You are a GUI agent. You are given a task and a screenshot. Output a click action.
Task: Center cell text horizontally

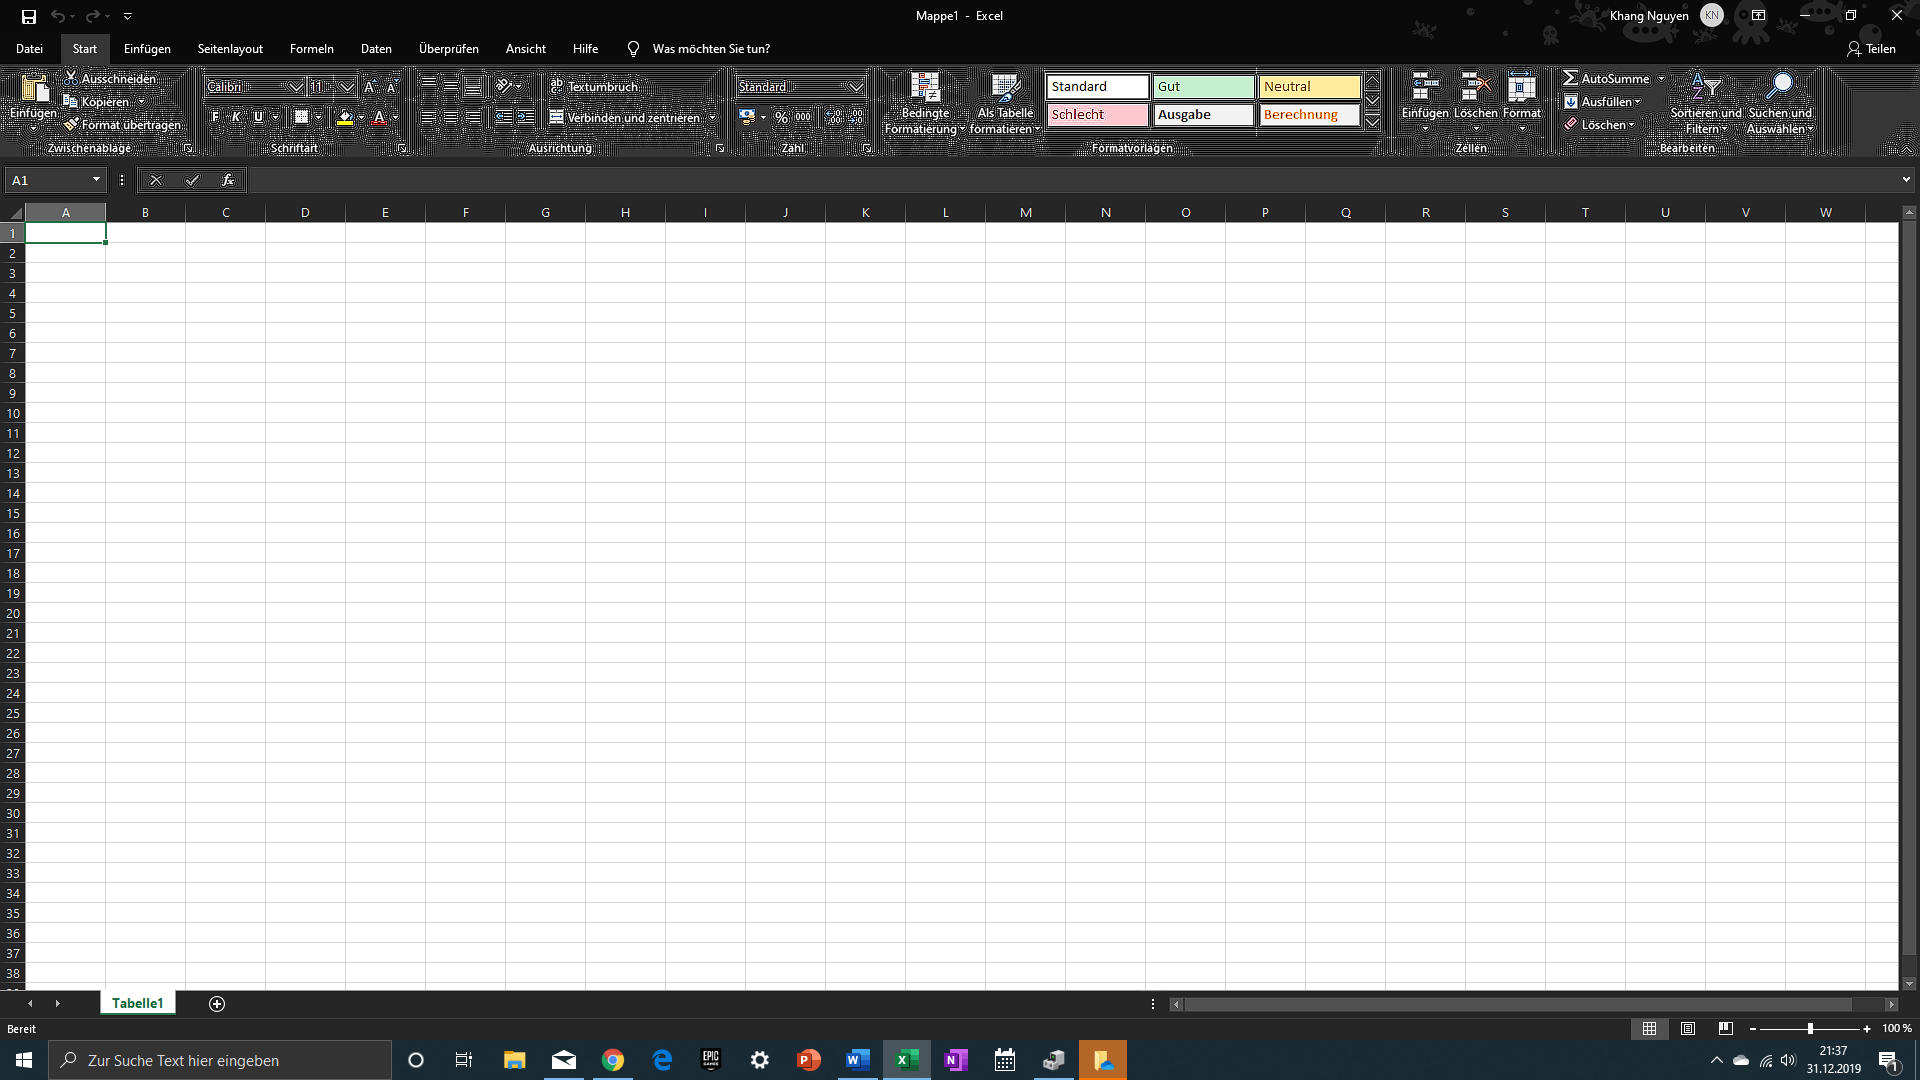[x=451, y=117]
